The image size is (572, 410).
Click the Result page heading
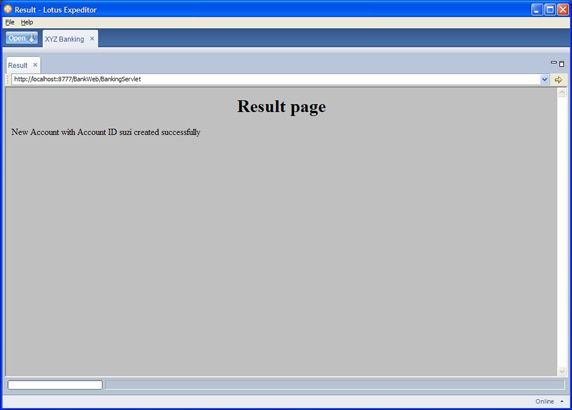[x=282, y=107]
